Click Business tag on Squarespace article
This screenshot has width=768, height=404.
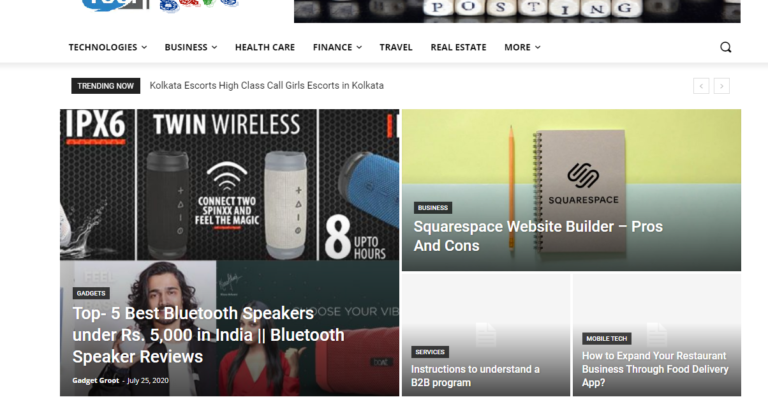click(433, 208)
